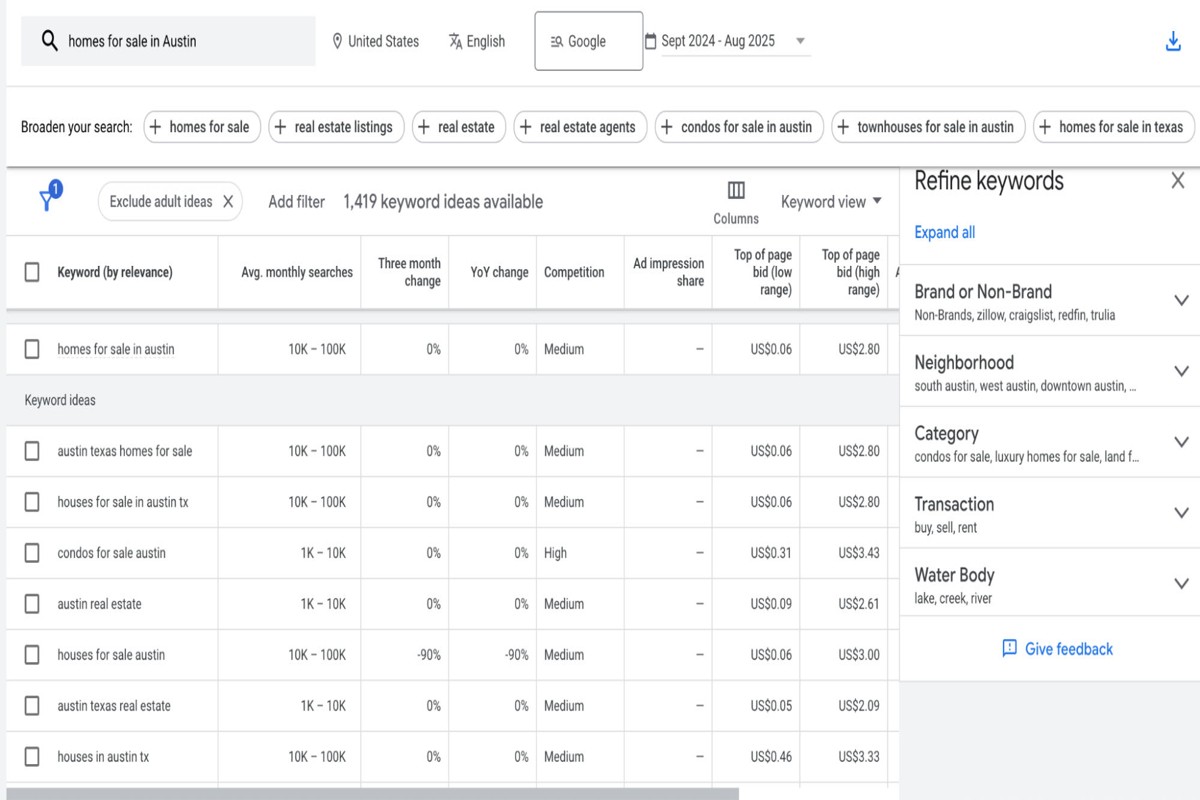
Task: Select the 'houses for sale in austin tx' checkbox
Action: coord(32,502)
